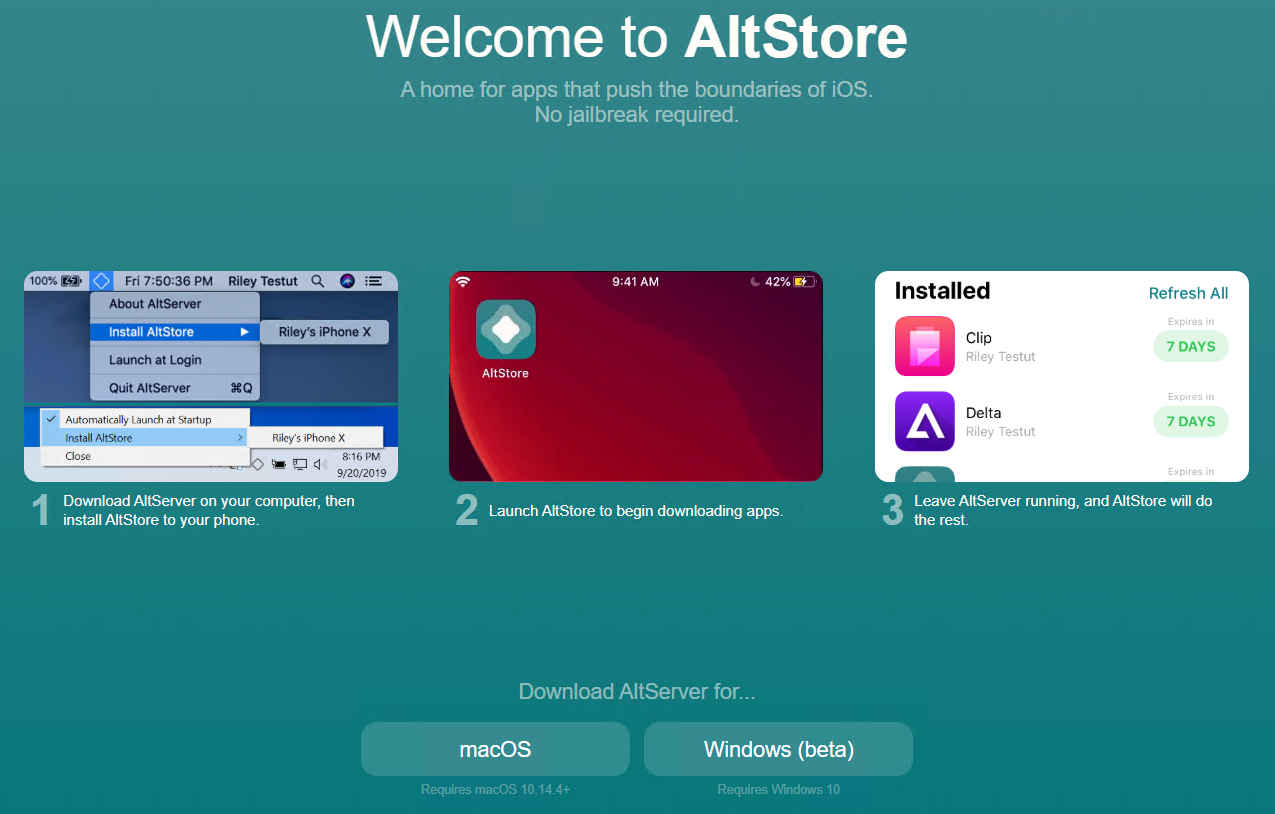The height and width of the screenshot is (814, 1275).
Task: Click the 8:16 PM Windows taskbar clock
Action: point(360,456)
